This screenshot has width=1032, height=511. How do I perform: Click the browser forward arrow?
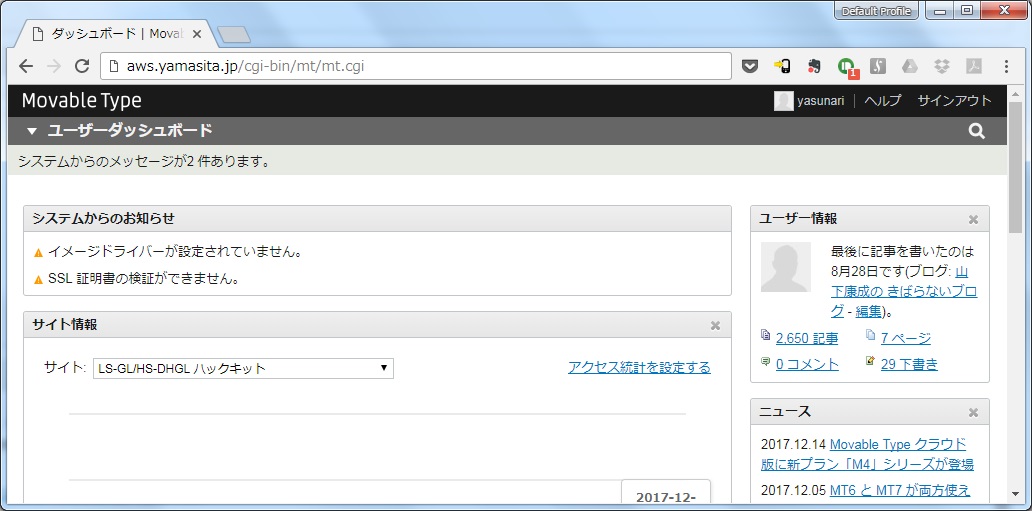click(54, 66)
